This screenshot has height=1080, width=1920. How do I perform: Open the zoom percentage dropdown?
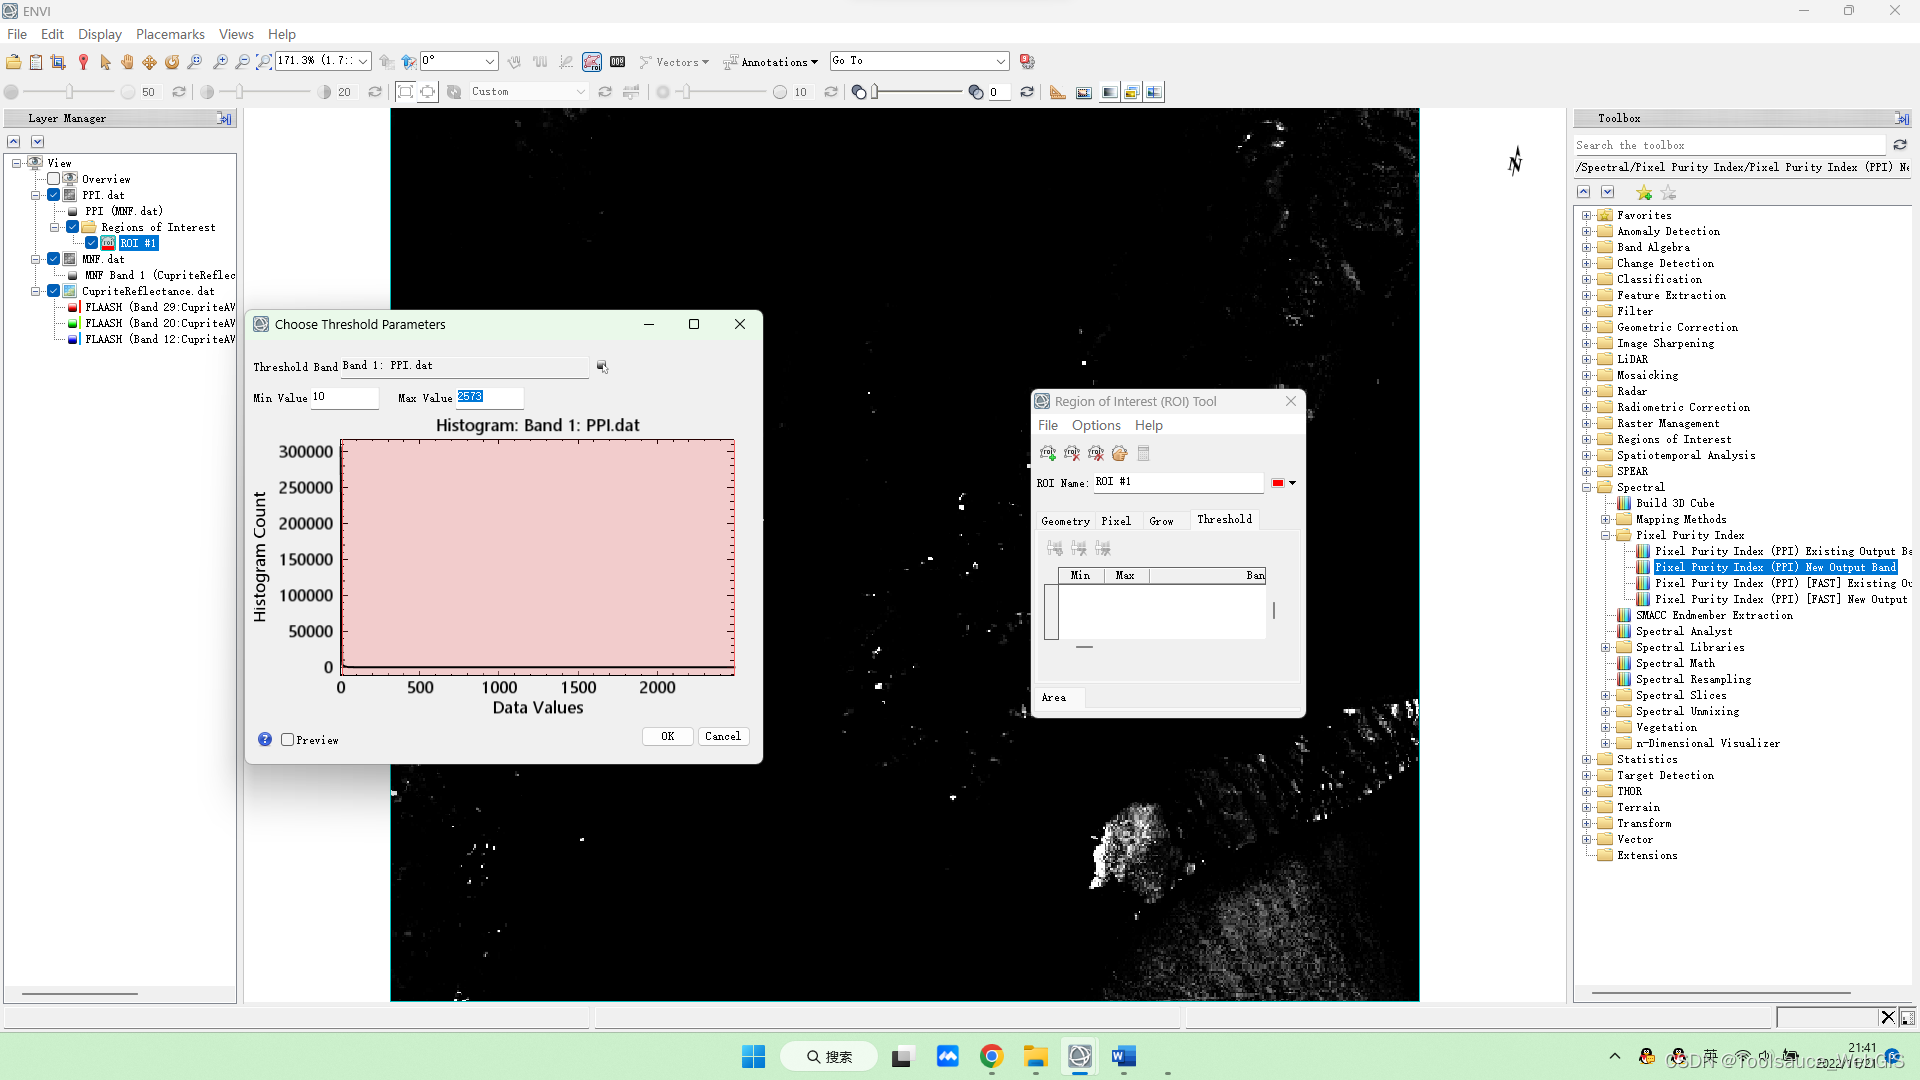click(363, 61)
